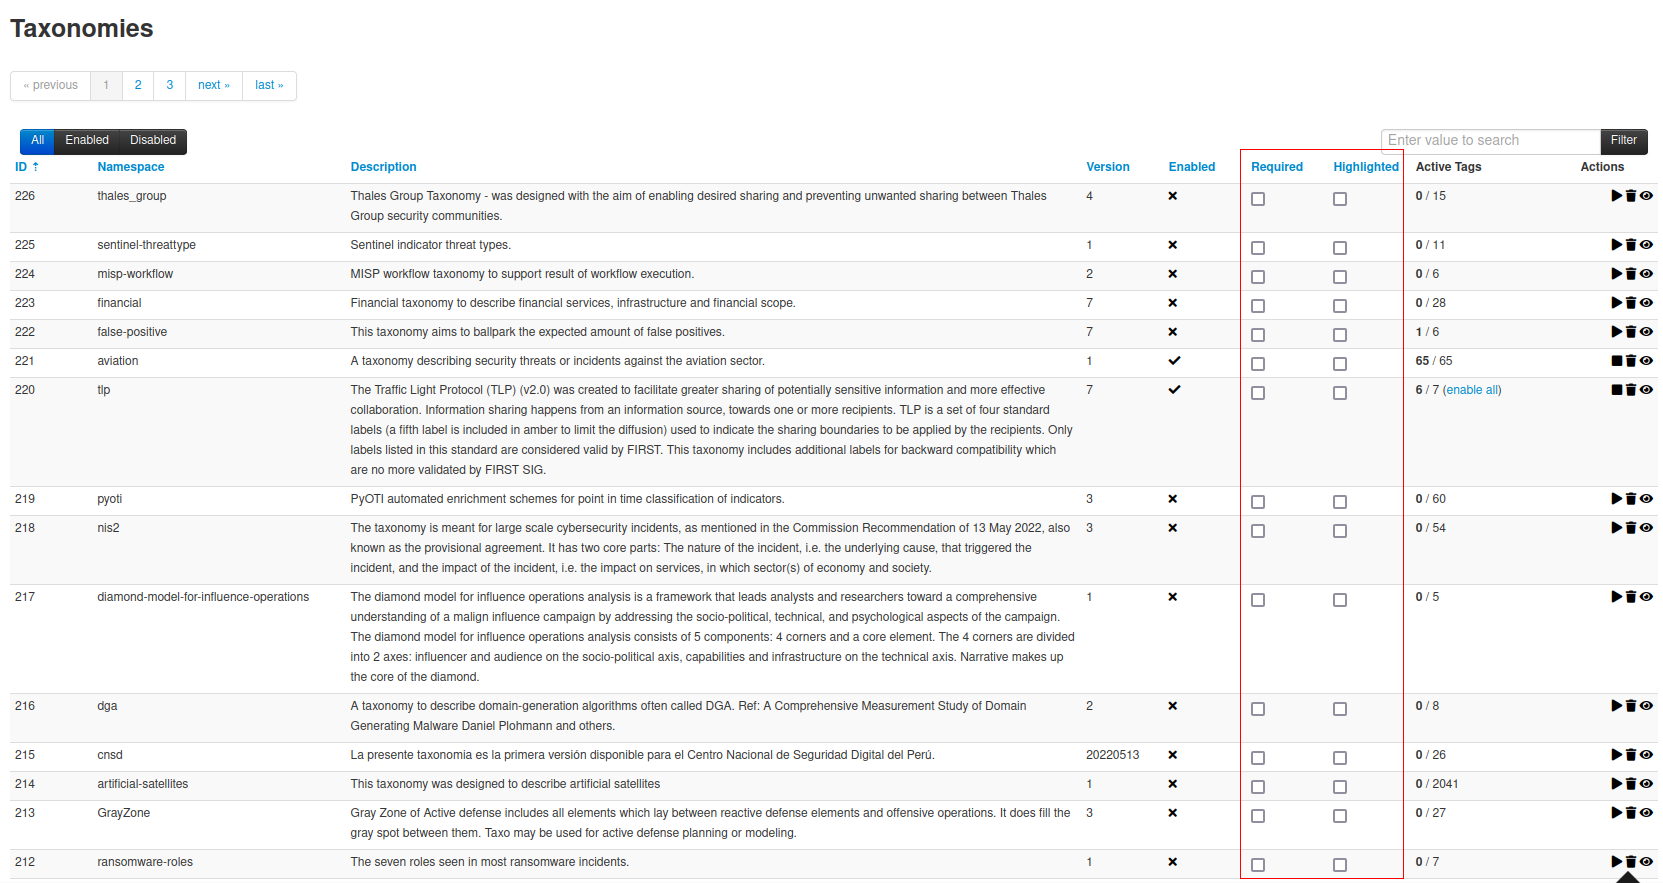Viewport: 1663px width, 883px height.
Task: Open the next page of taxonomies
Action: click(214, 85)
